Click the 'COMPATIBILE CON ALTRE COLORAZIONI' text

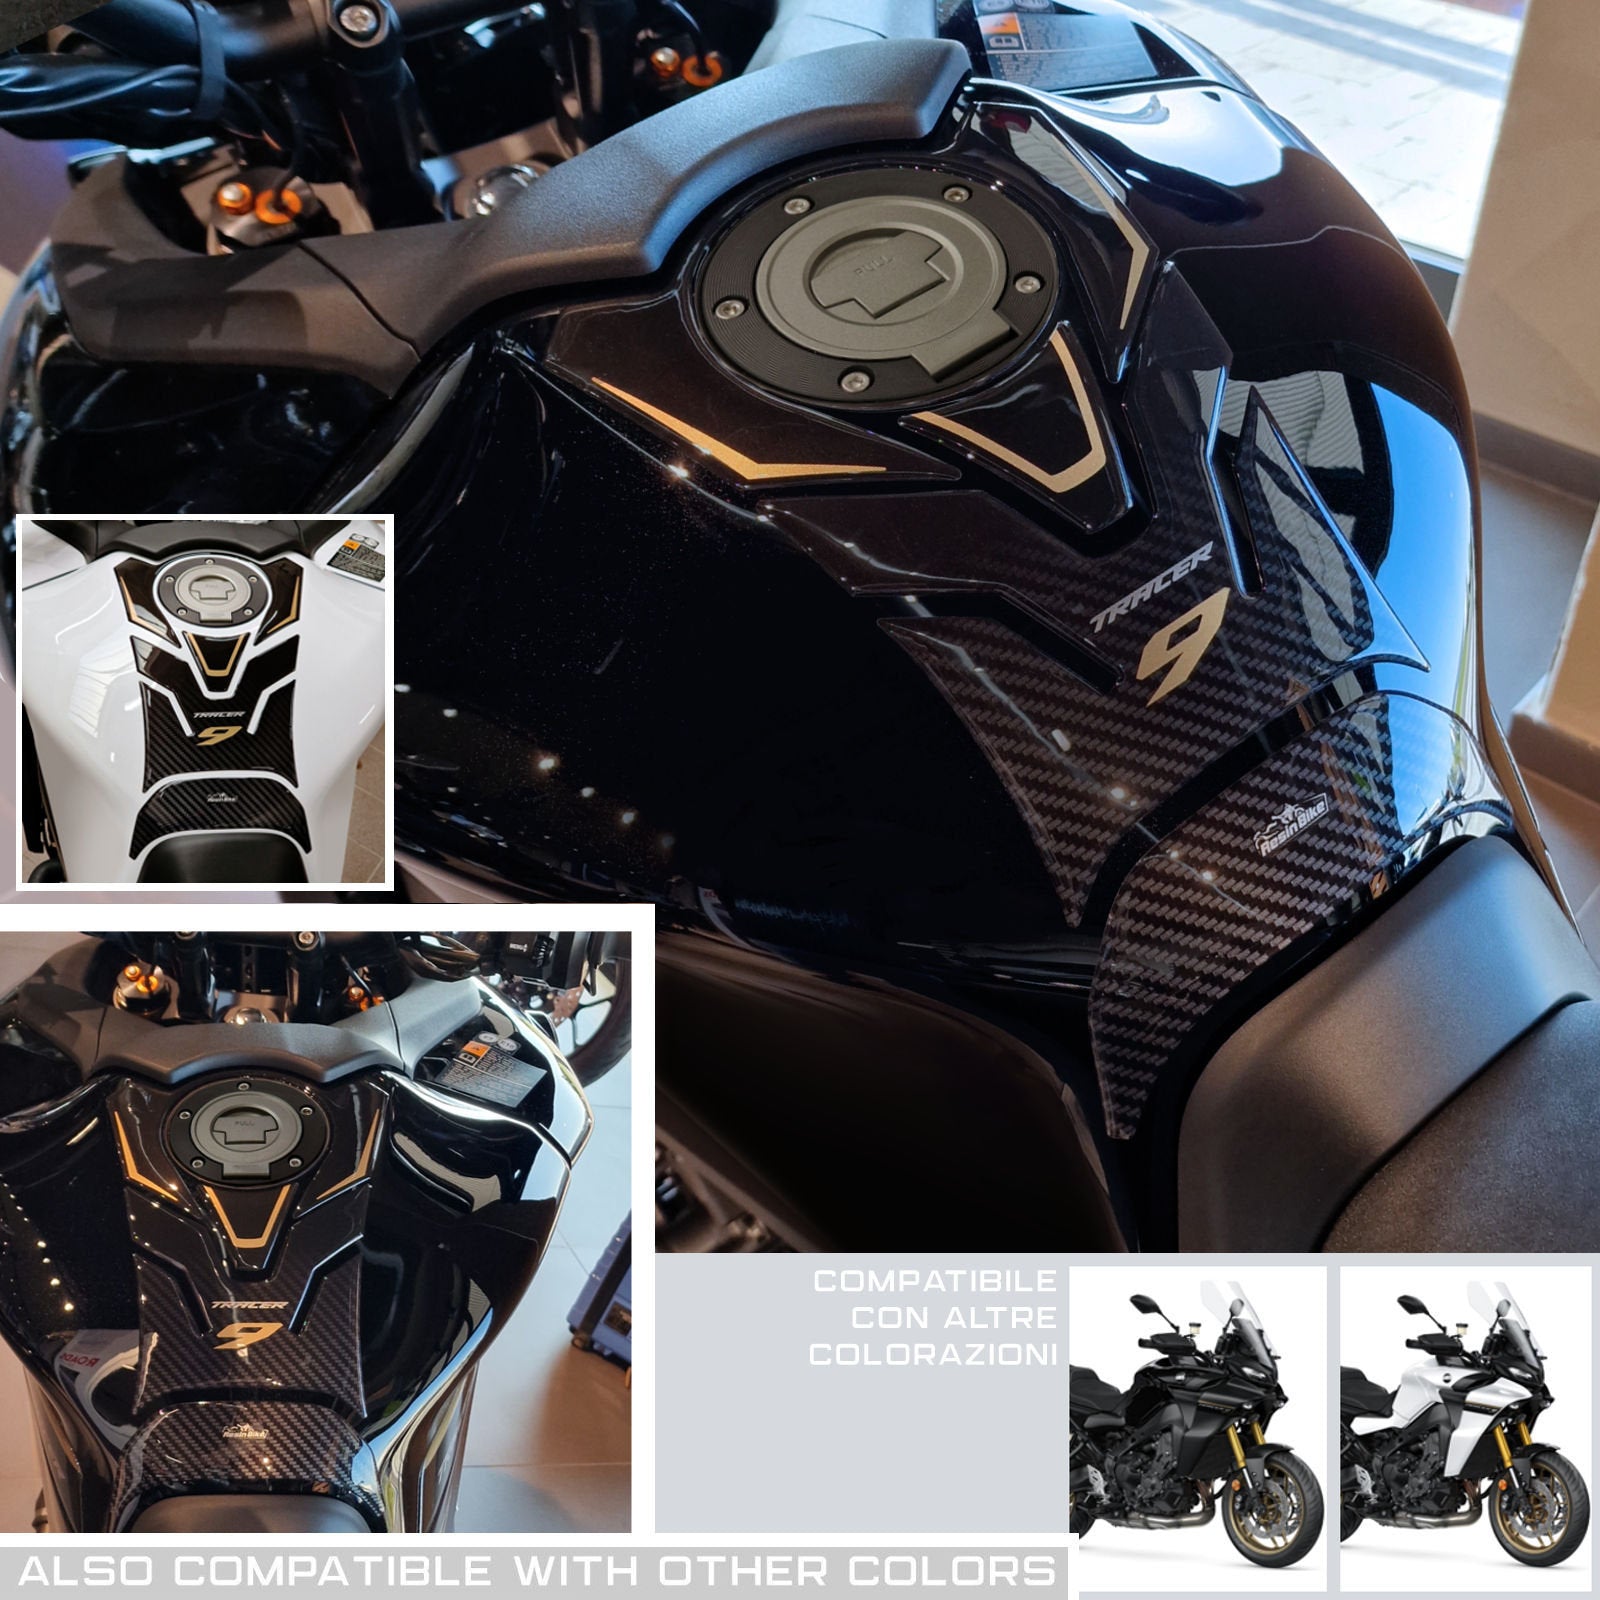933,1318
